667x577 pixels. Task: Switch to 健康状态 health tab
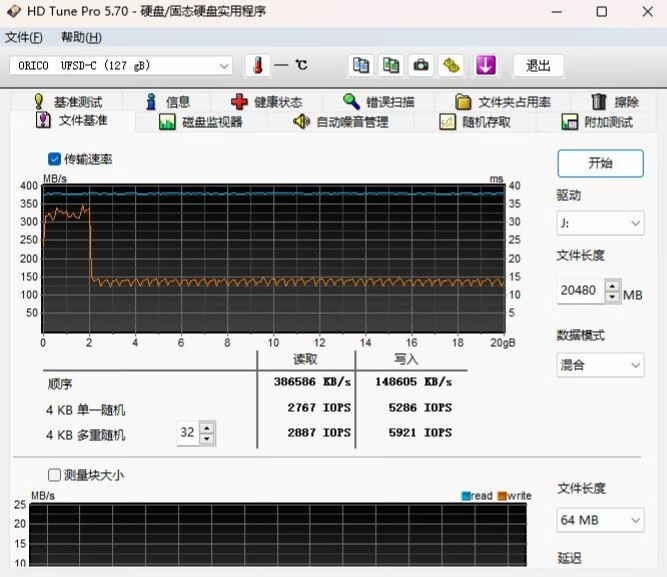click(267, 102)
